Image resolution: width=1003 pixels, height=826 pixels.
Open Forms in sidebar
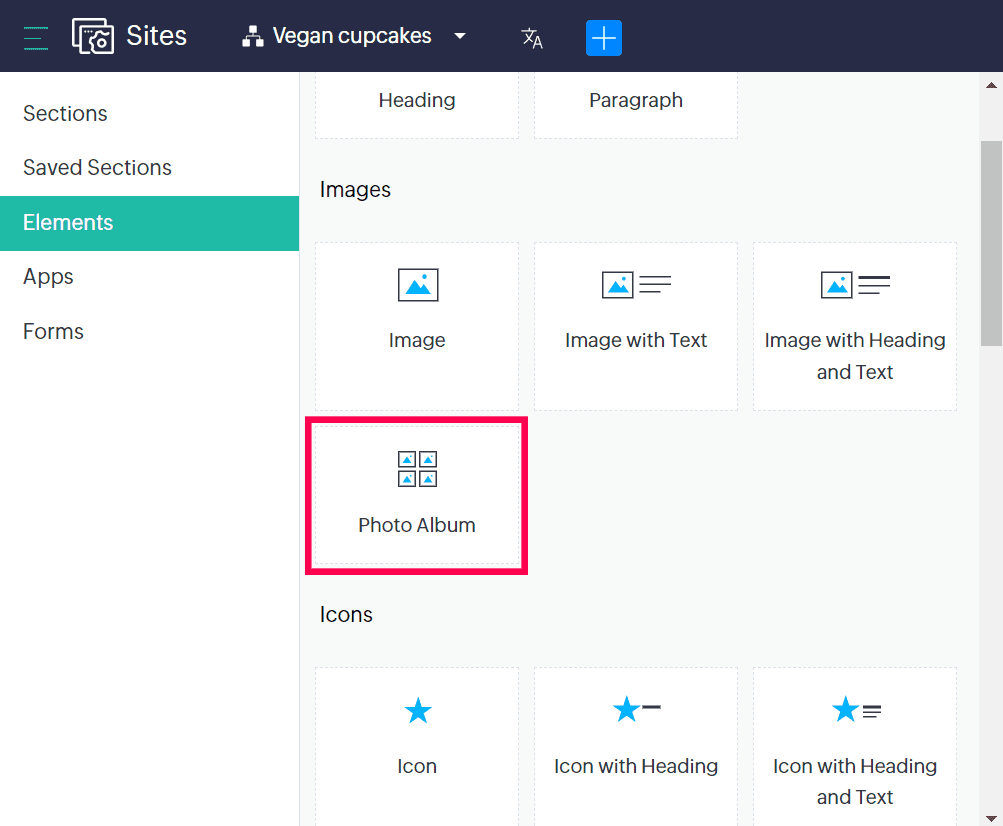coord(53,331)
